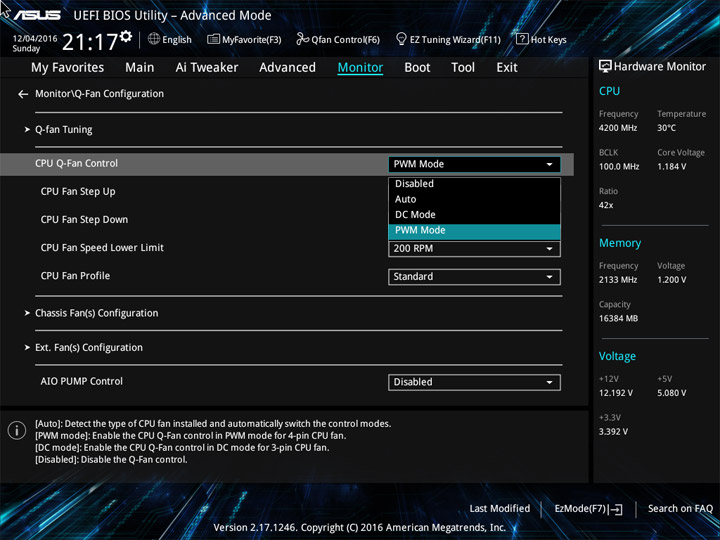This screenshot has height=540, width=720.
Task: Choose Auto in the Q-Fan dropdown list
Action: pos(474,199)
